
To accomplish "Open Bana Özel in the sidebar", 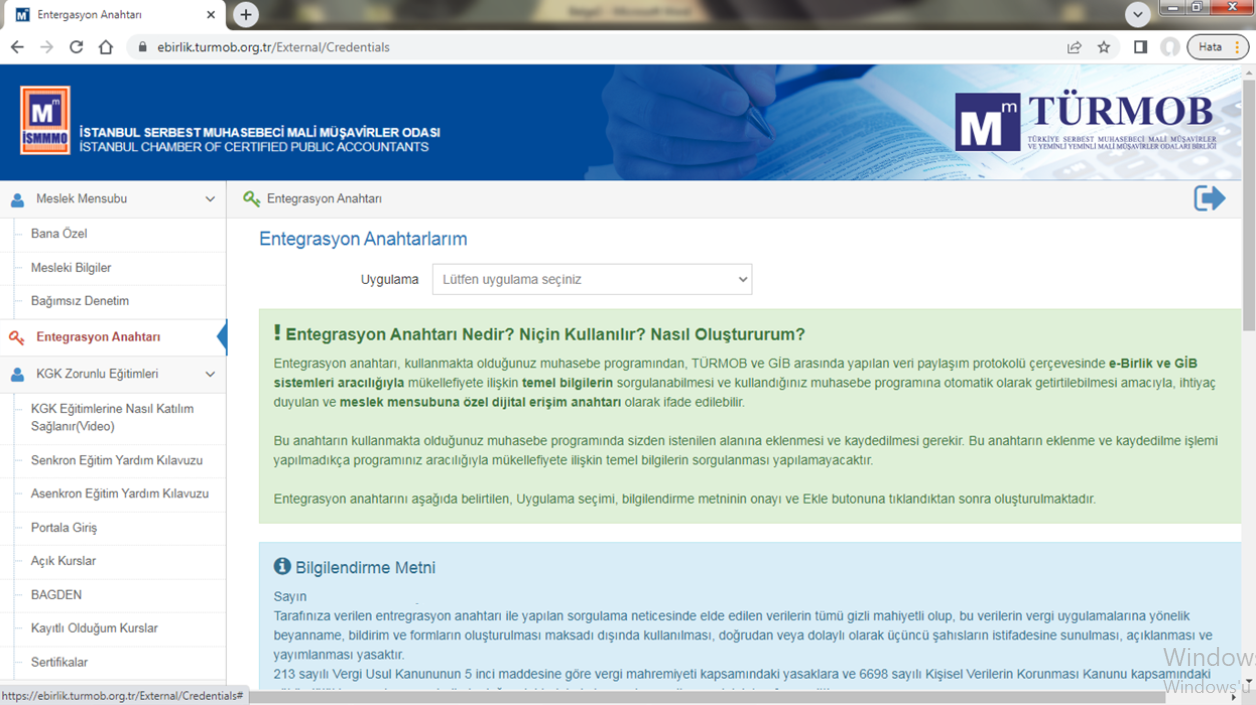I will 59,234.
